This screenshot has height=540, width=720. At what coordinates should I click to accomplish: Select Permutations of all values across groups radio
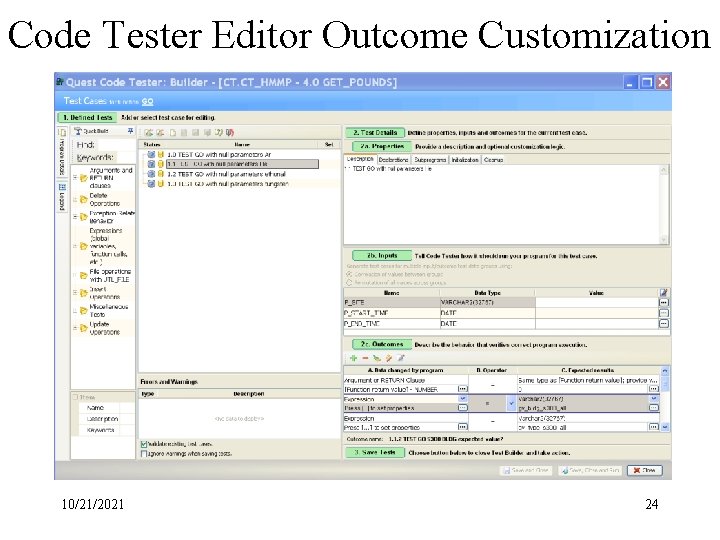(349, 283)
